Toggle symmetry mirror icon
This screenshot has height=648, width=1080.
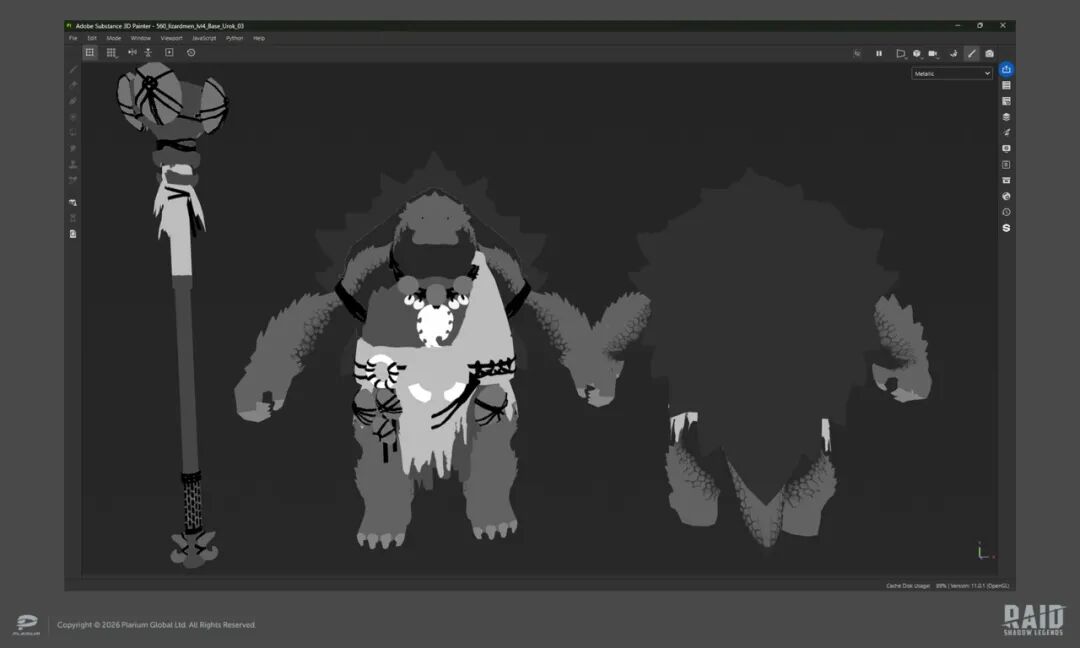[132, 52]
